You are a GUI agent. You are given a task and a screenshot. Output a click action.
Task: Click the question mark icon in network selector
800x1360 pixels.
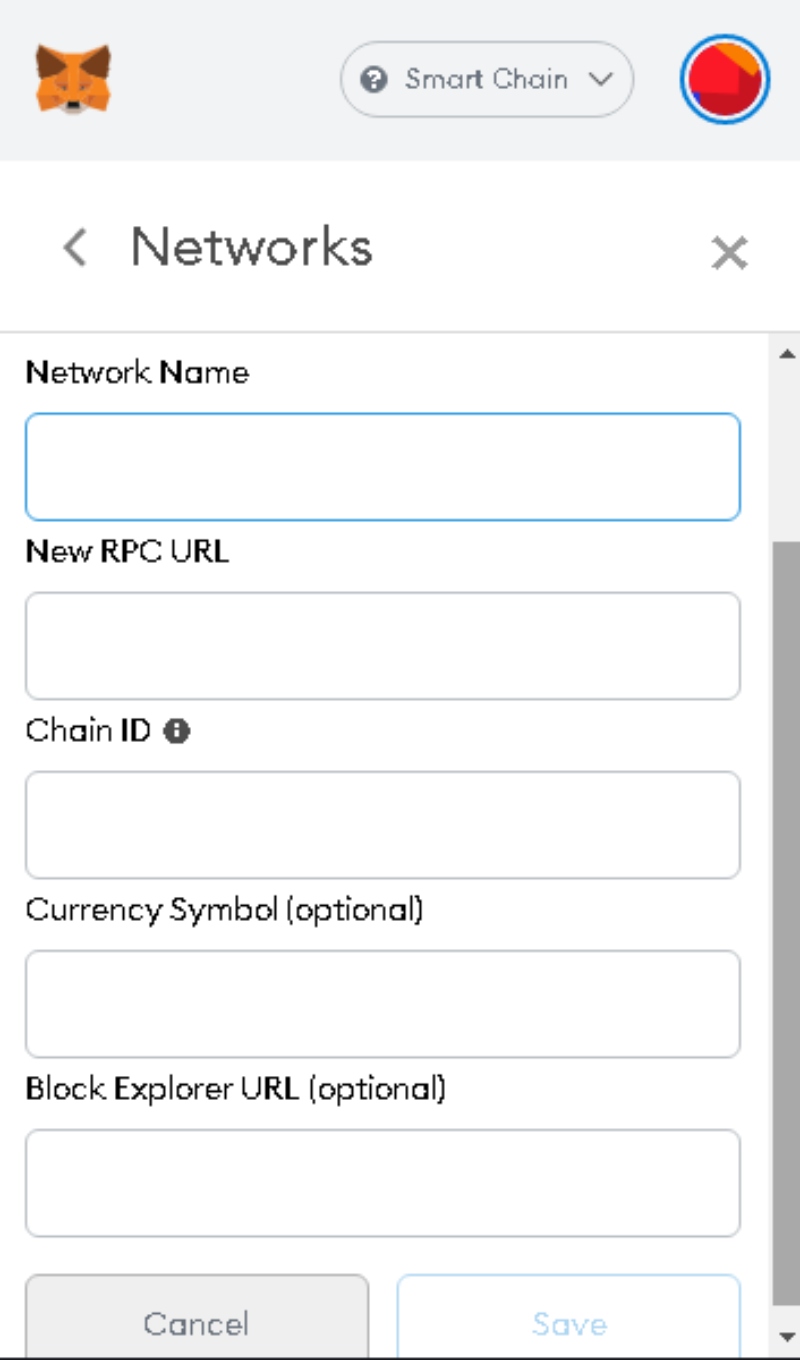tap(373, 80)
